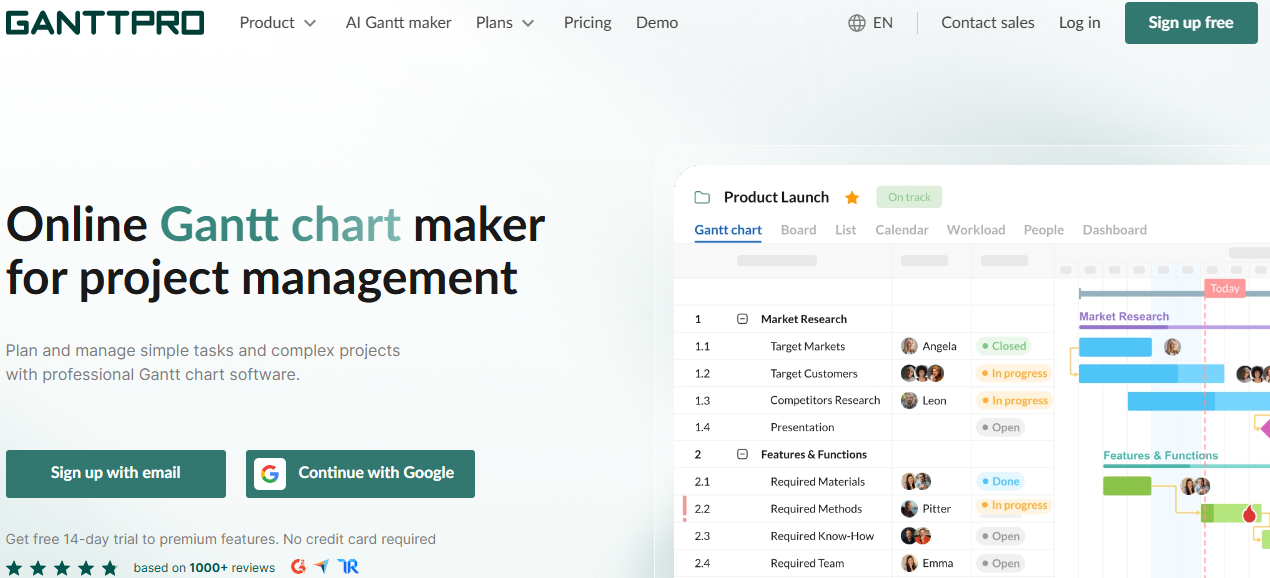Open the Demo link
The image size is (1270, 578).
click(x=657, y=22)
